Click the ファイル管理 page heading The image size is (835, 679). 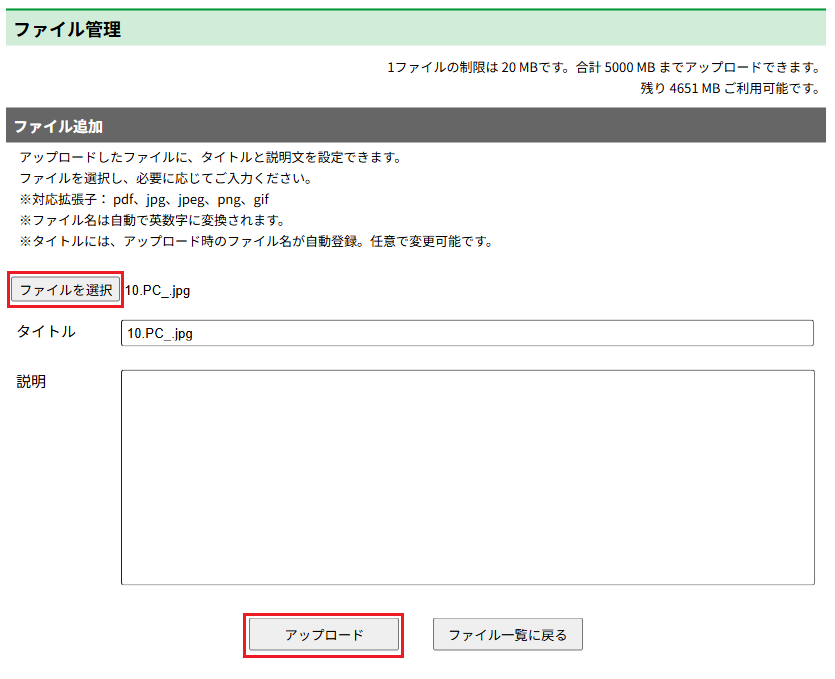(x=68, y=30)
